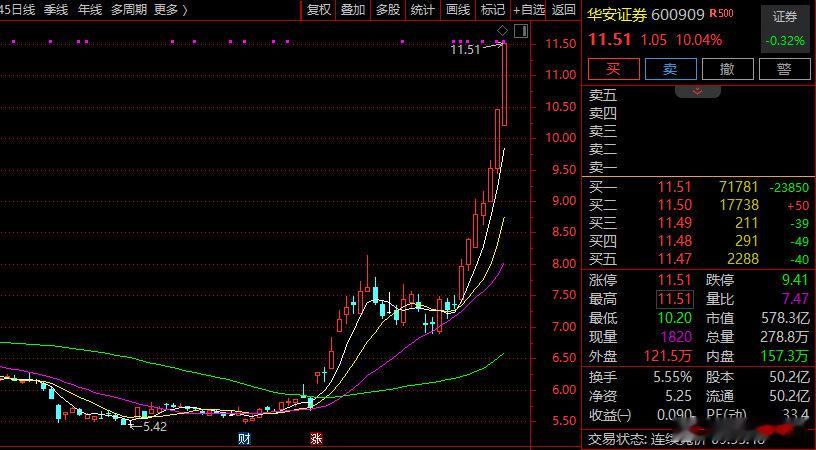Click the 警 alert button
This screenshot has height=450, width=816.
pyautogui.click(x=784, y=69)
